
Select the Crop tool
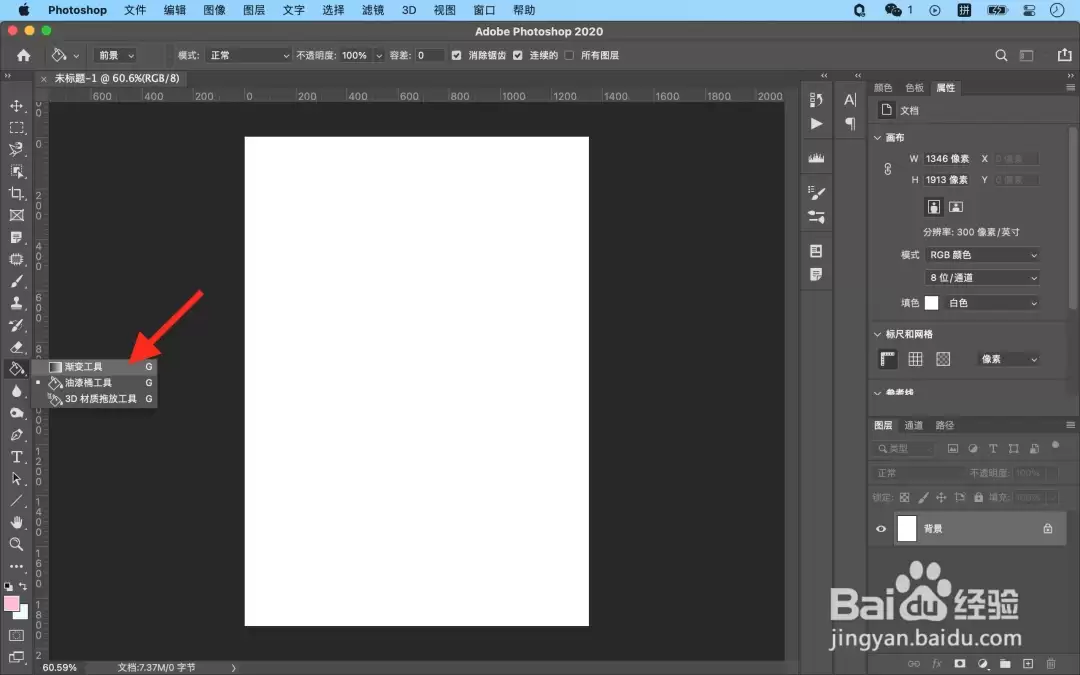(17, 194)
